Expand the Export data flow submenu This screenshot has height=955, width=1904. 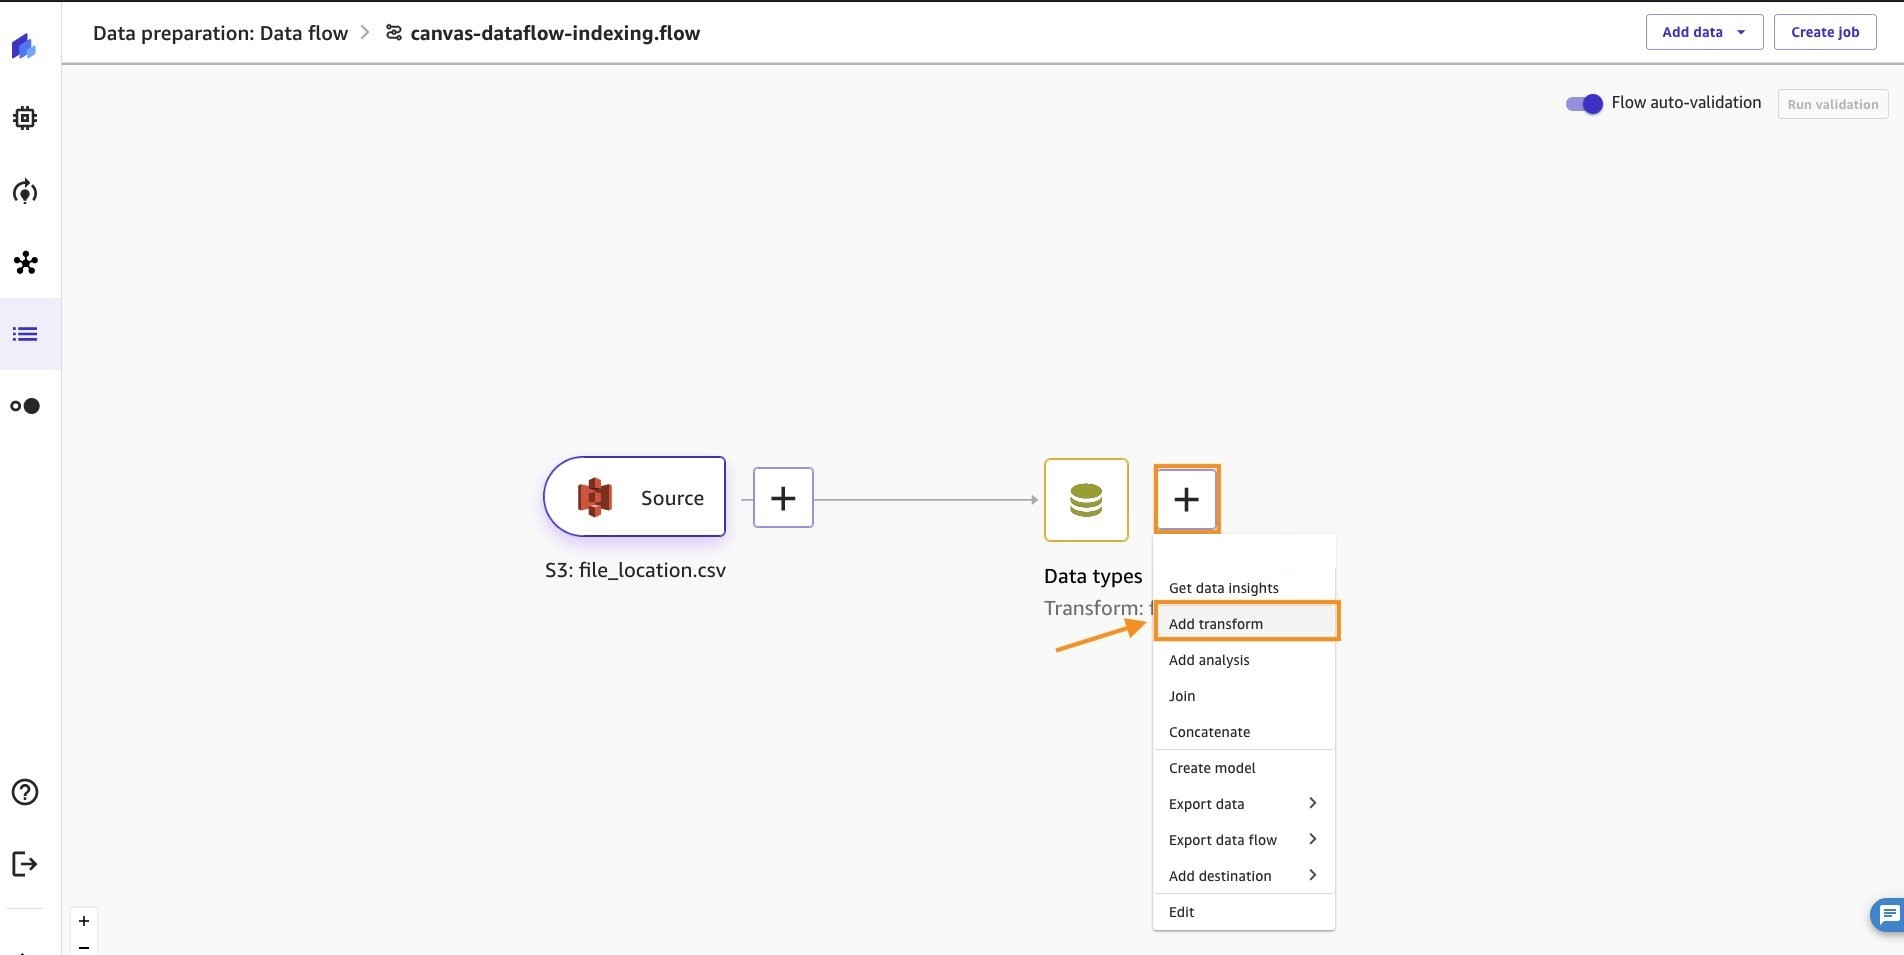(x=1243, y=840)
